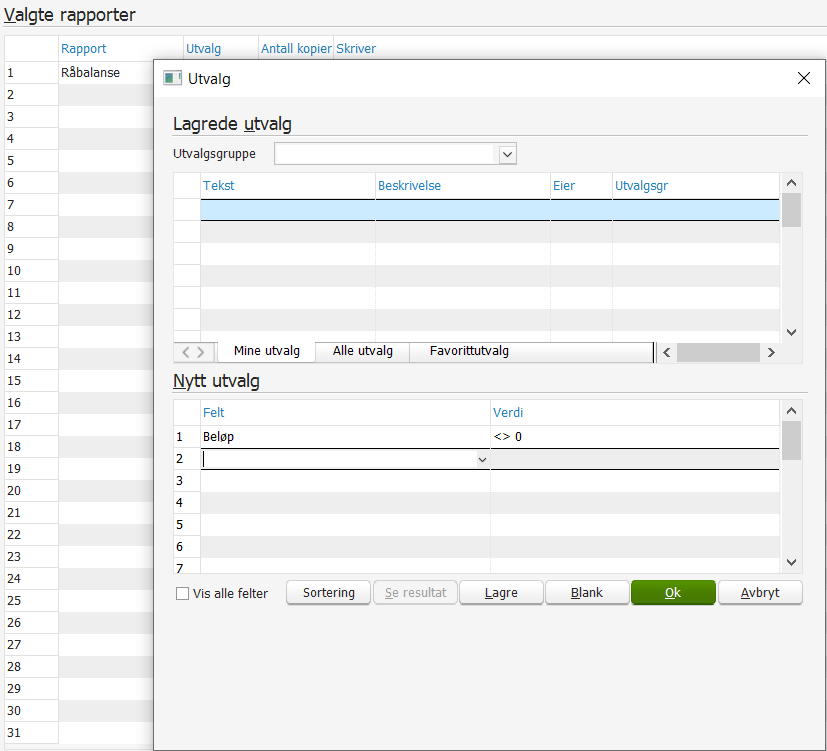Click the Lagrede utvalg vertical scrollbar thumb

pyautogui.click(x=791, y=210)
